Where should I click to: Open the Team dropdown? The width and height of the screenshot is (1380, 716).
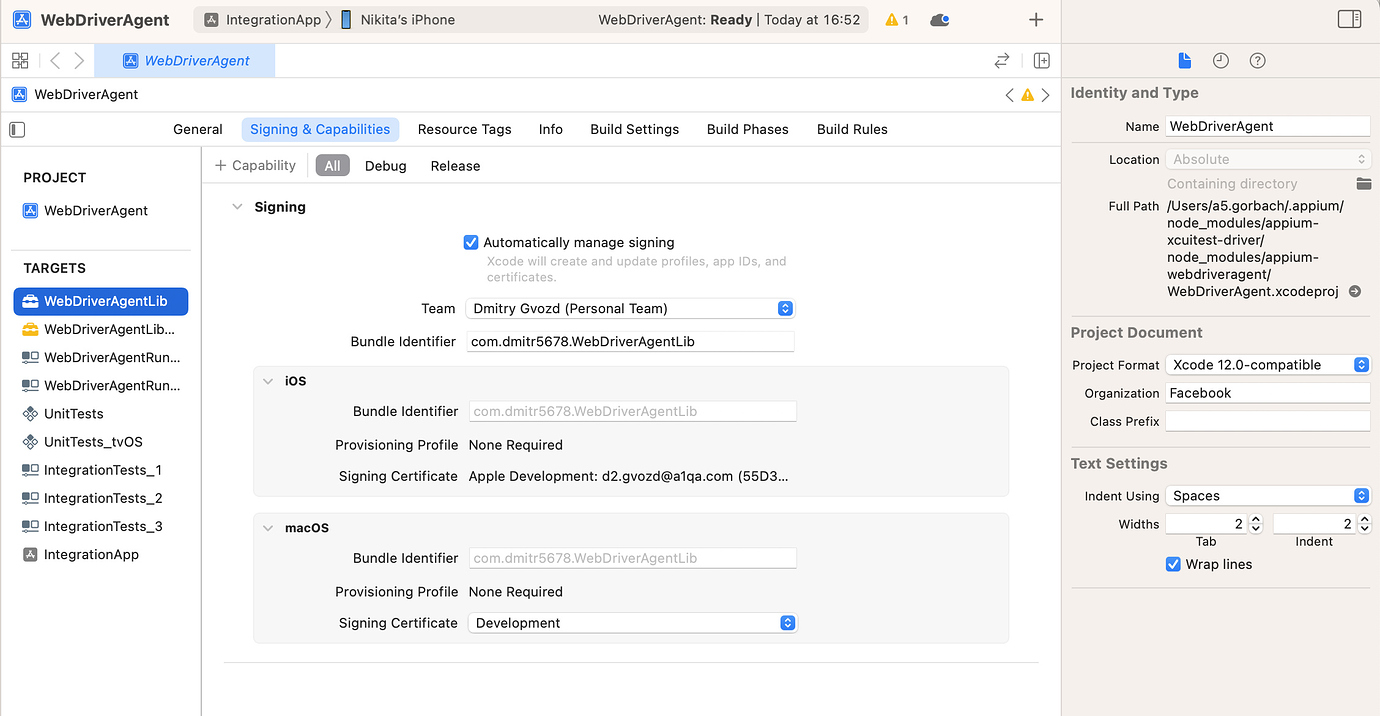click(x=784, y=308)
